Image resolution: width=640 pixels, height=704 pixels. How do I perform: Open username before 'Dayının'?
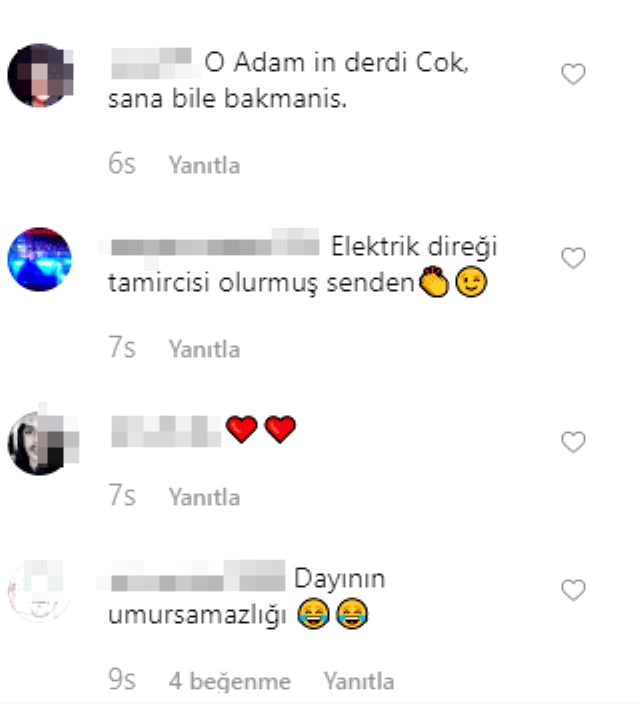(193, 576)
